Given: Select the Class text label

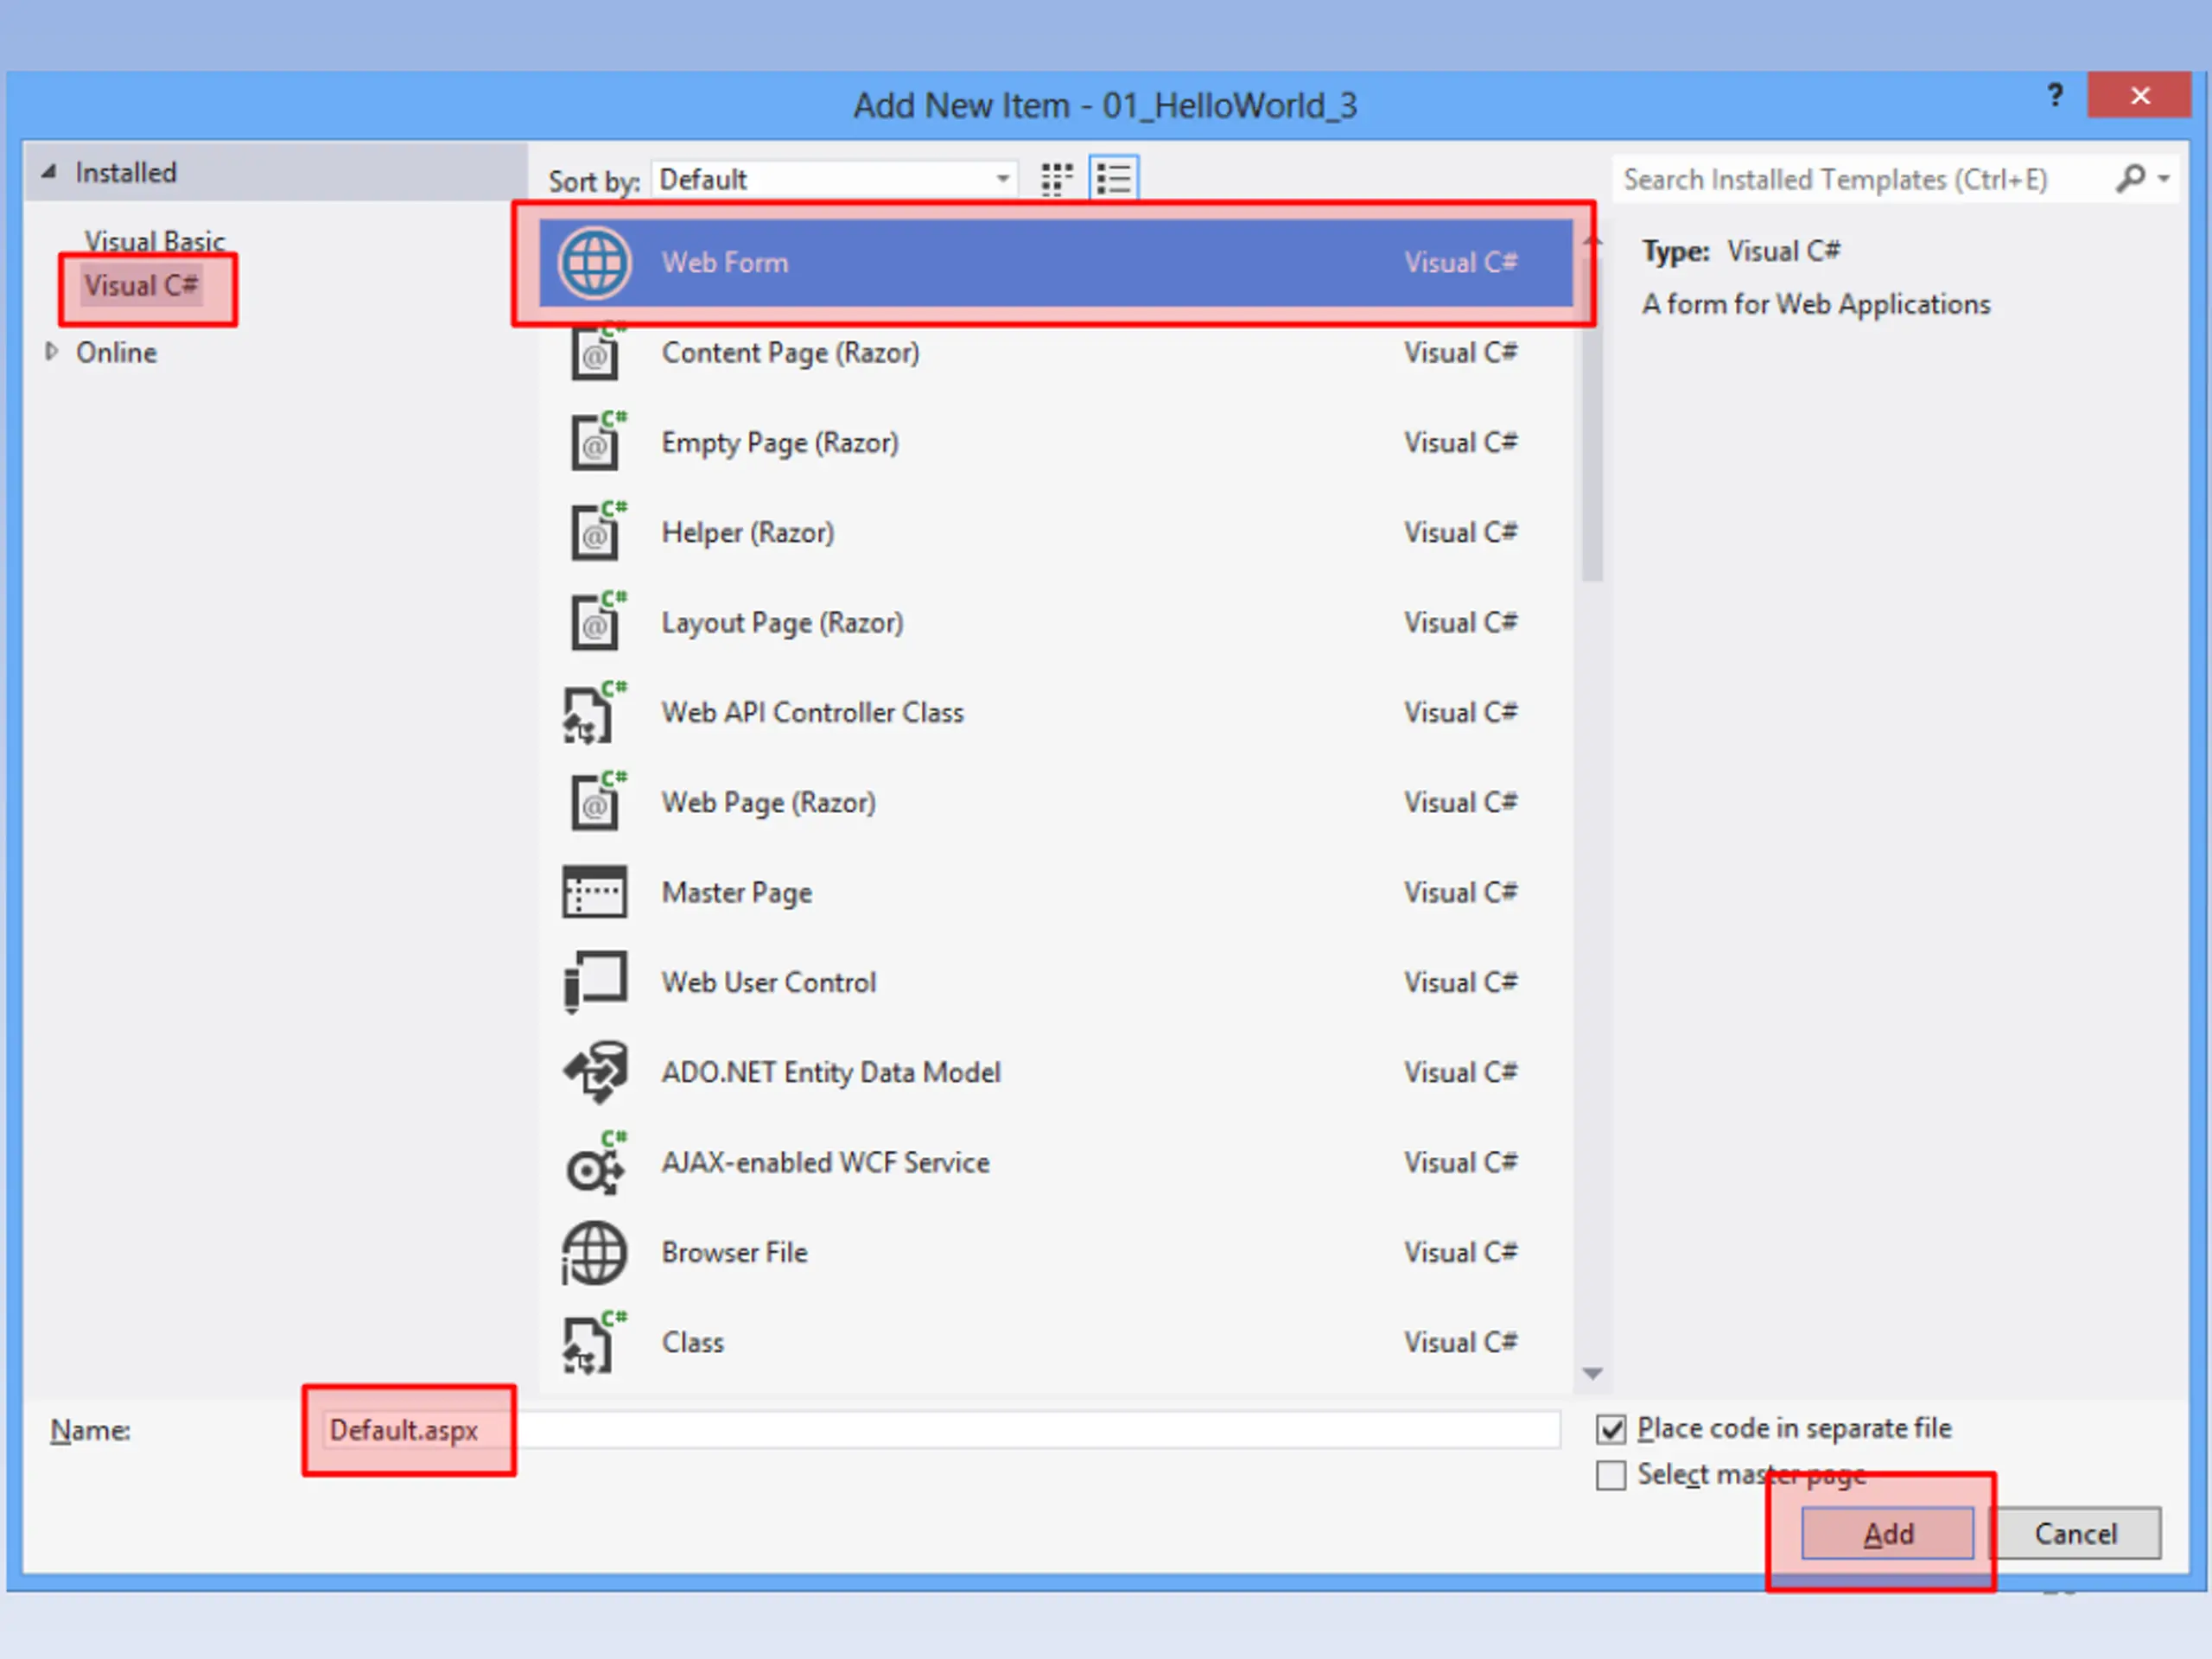Looking at the screenshot, I should click(x=693, y=1343).
